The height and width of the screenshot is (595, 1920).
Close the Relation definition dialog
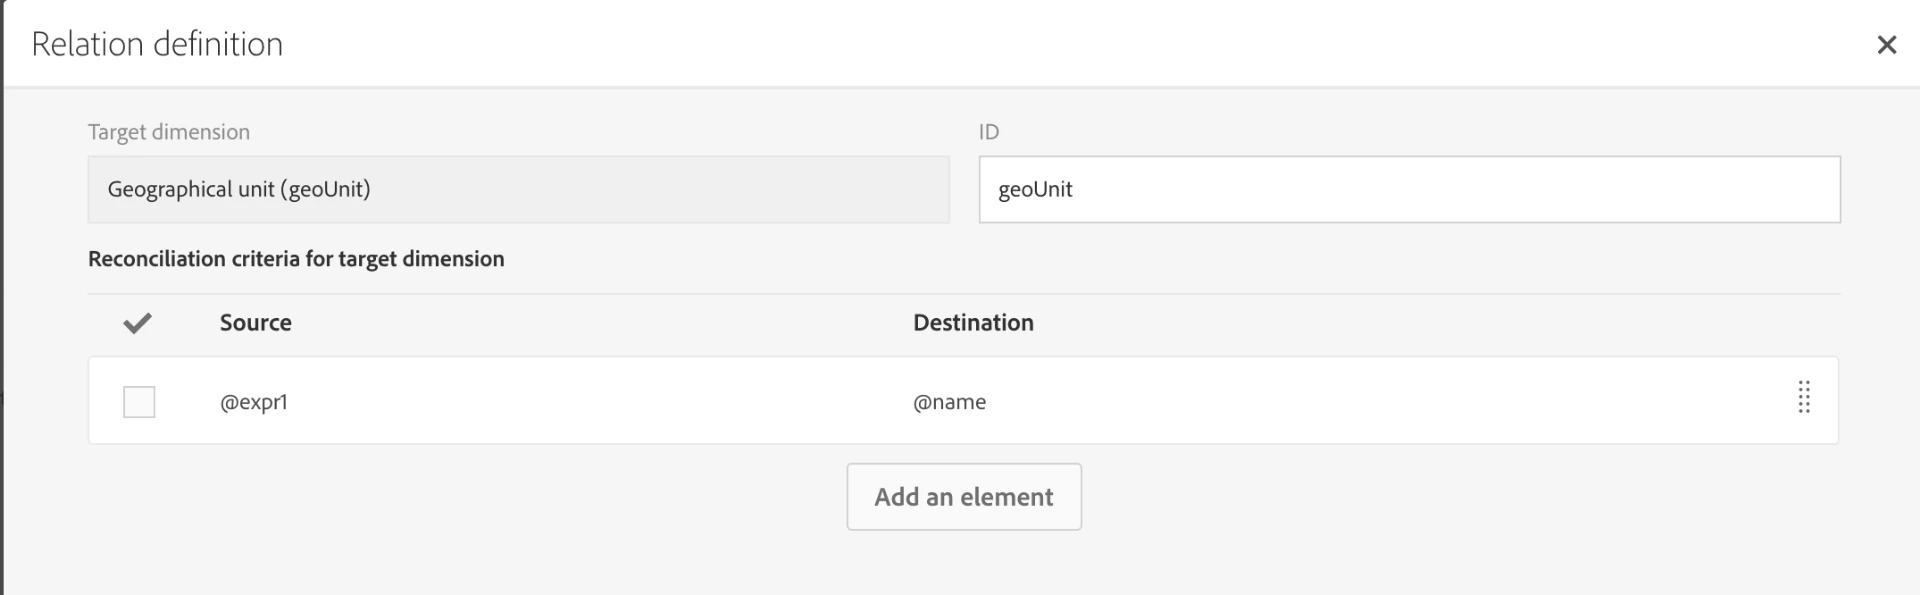click(1886, 45)
